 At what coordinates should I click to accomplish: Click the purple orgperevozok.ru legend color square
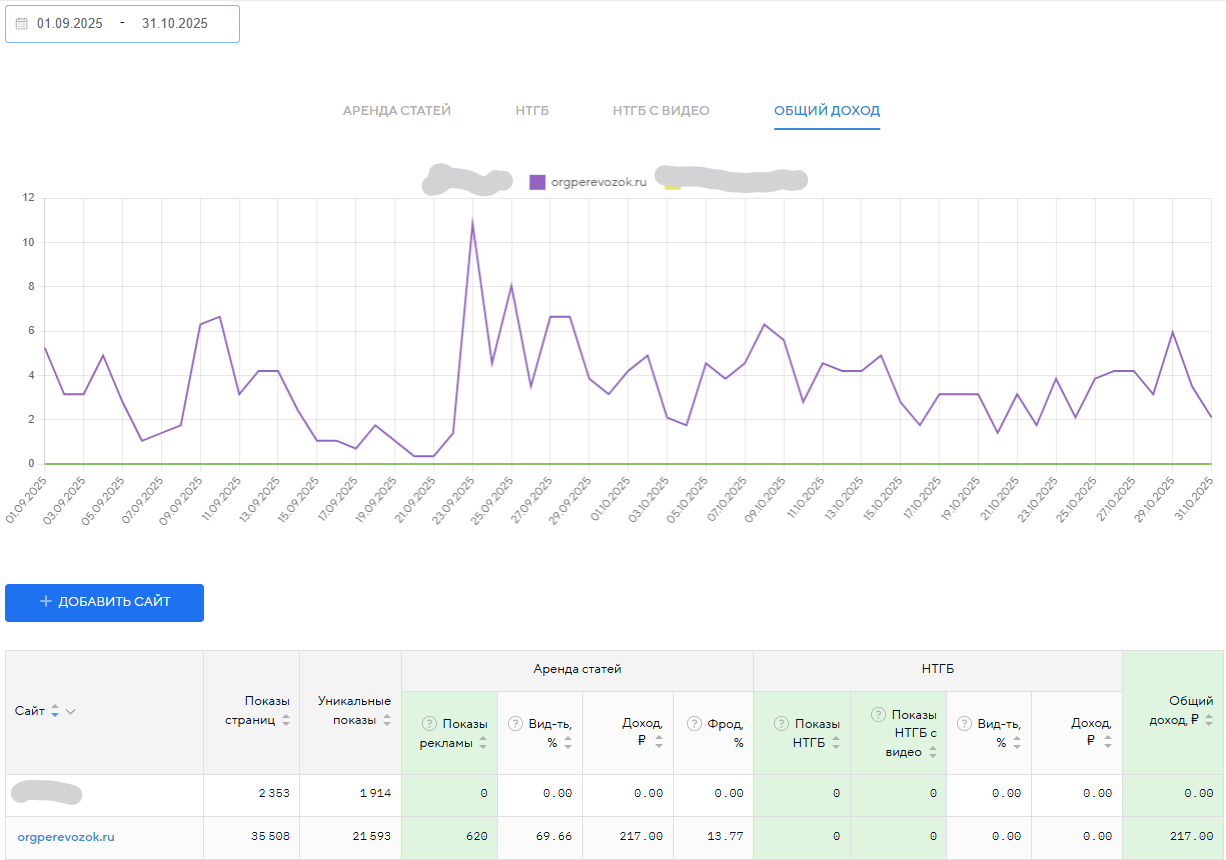pos(537,182)
